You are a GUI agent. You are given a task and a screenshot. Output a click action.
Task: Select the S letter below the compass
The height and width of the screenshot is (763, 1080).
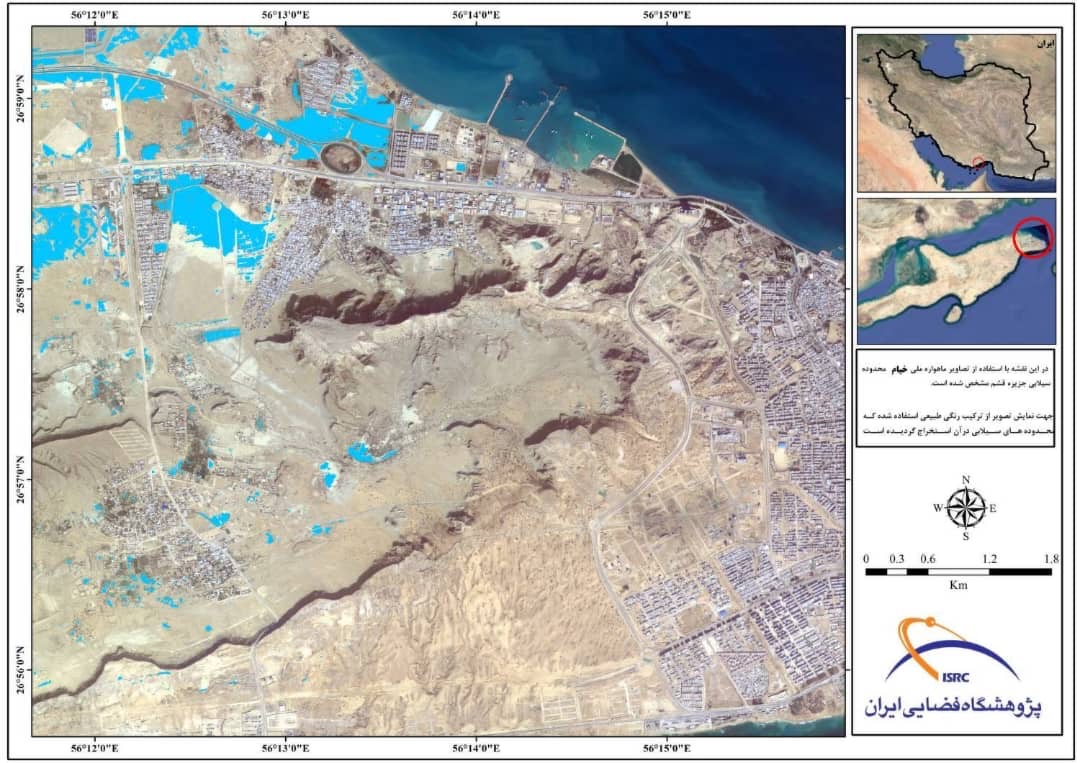(x=965, y=537)
